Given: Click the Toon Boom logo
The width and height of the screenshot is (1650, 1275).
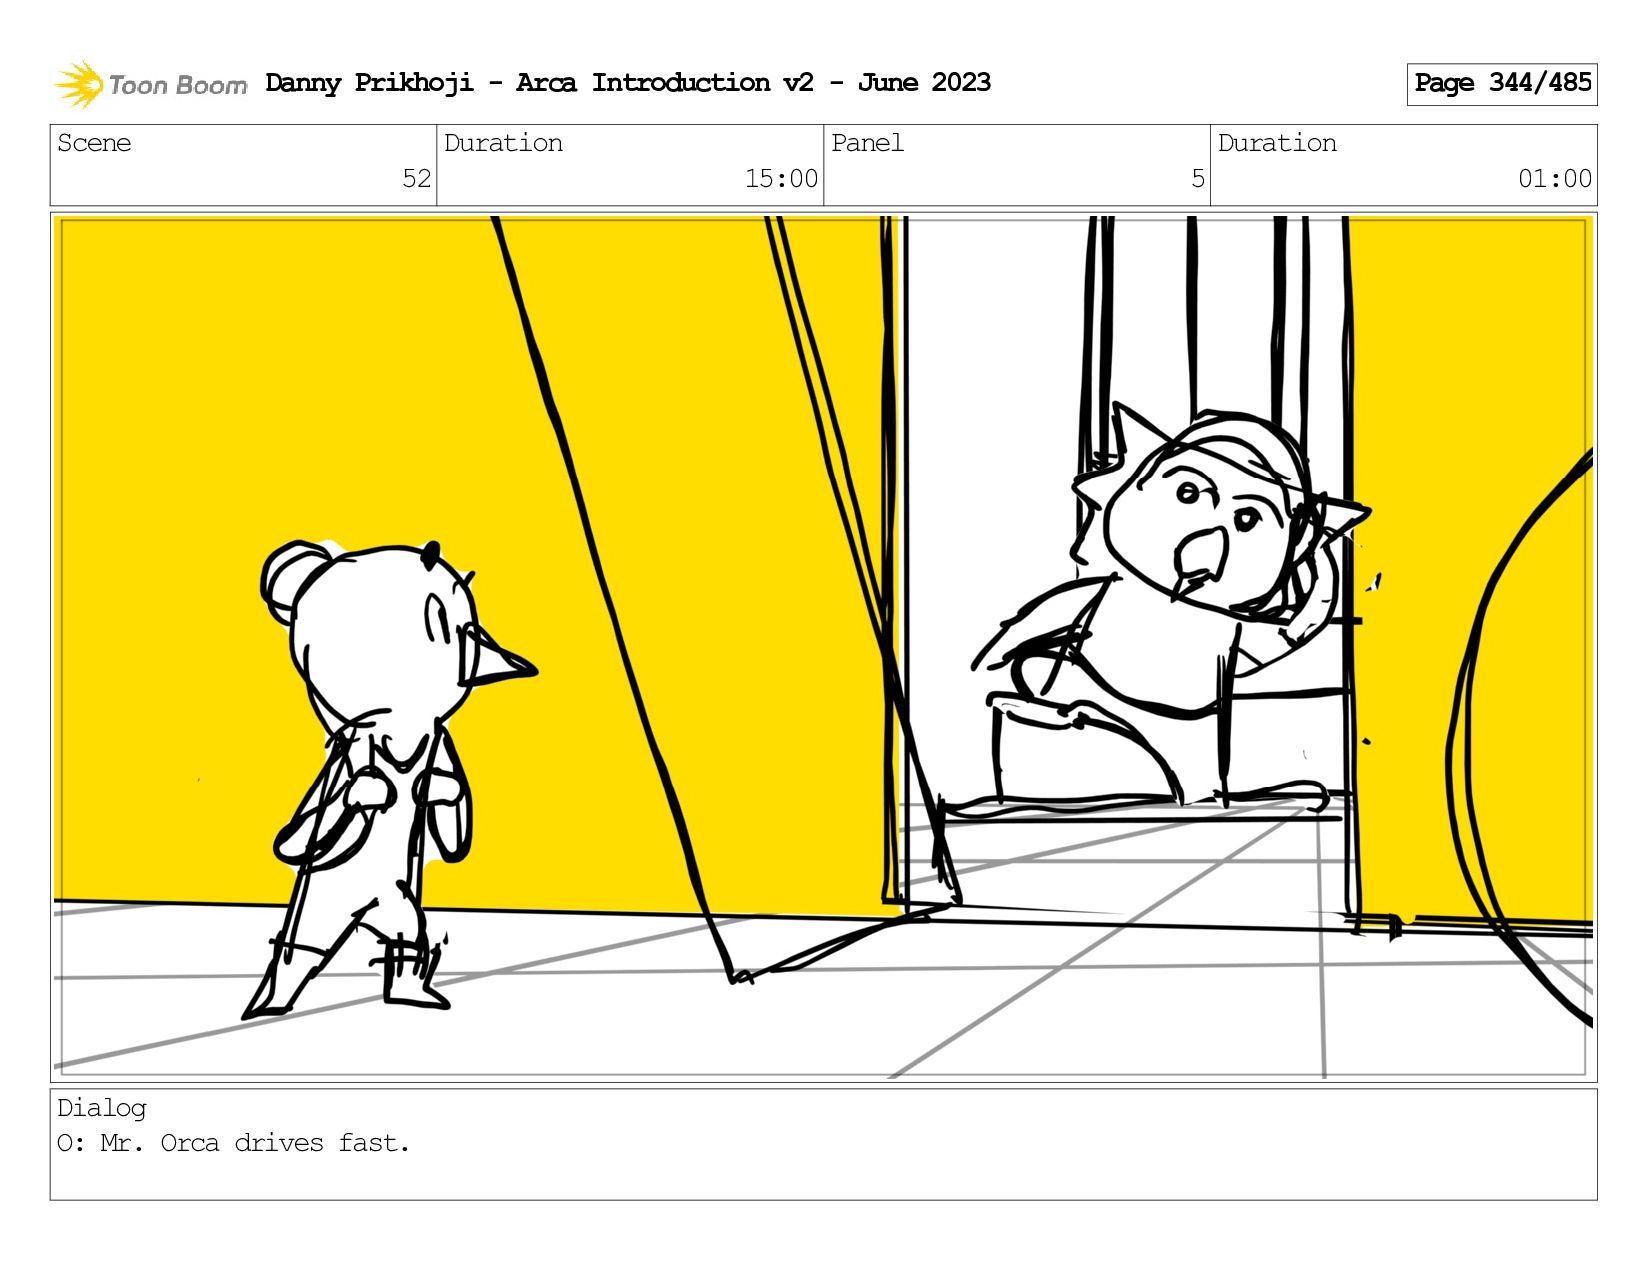Looking at the screenshot, I should click(x=150, y=84).
